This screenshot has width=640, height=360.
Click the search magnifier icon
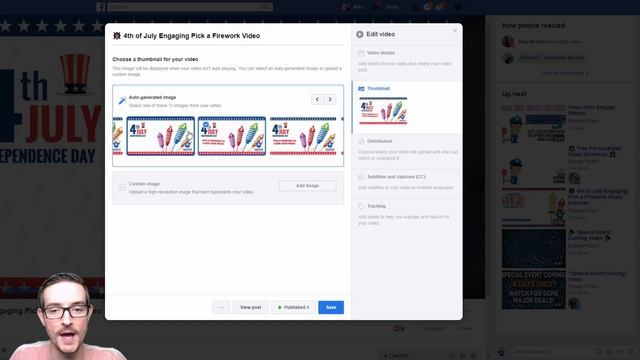265,7
